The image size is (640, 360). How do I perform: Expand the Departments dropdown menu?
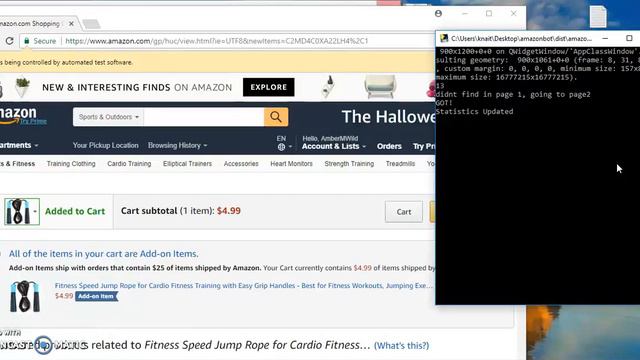pyautogui.click(x=19, y=145)
